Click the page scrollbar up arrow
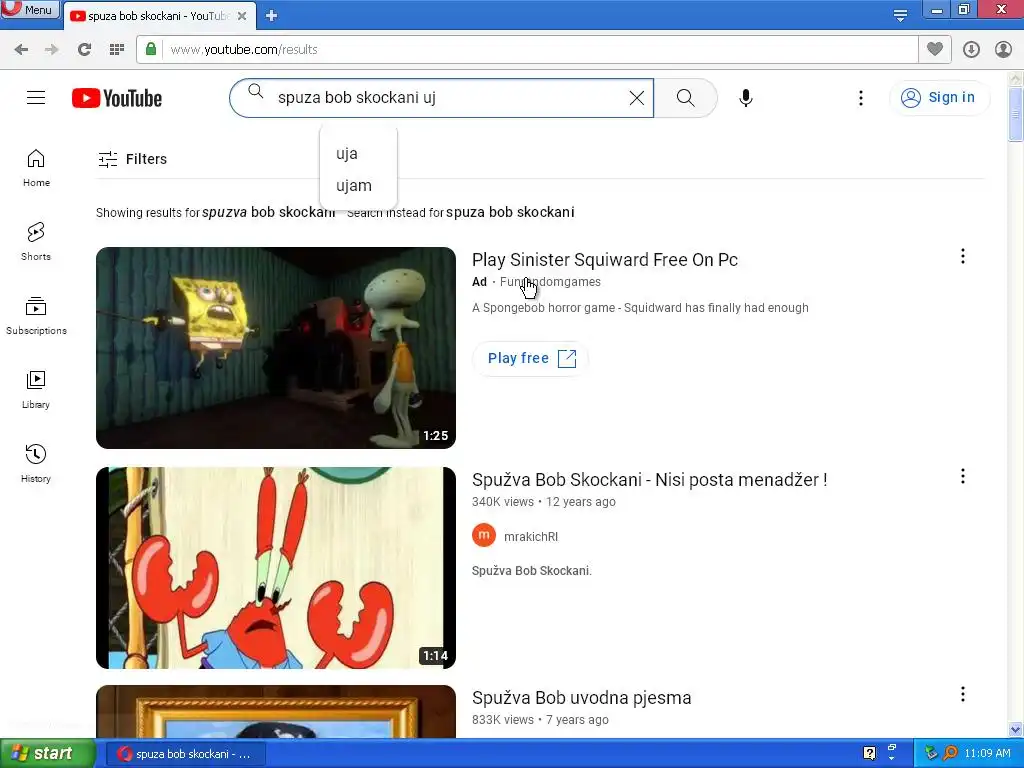This screenshot has height=768, width=1024. click(1015, 78)
